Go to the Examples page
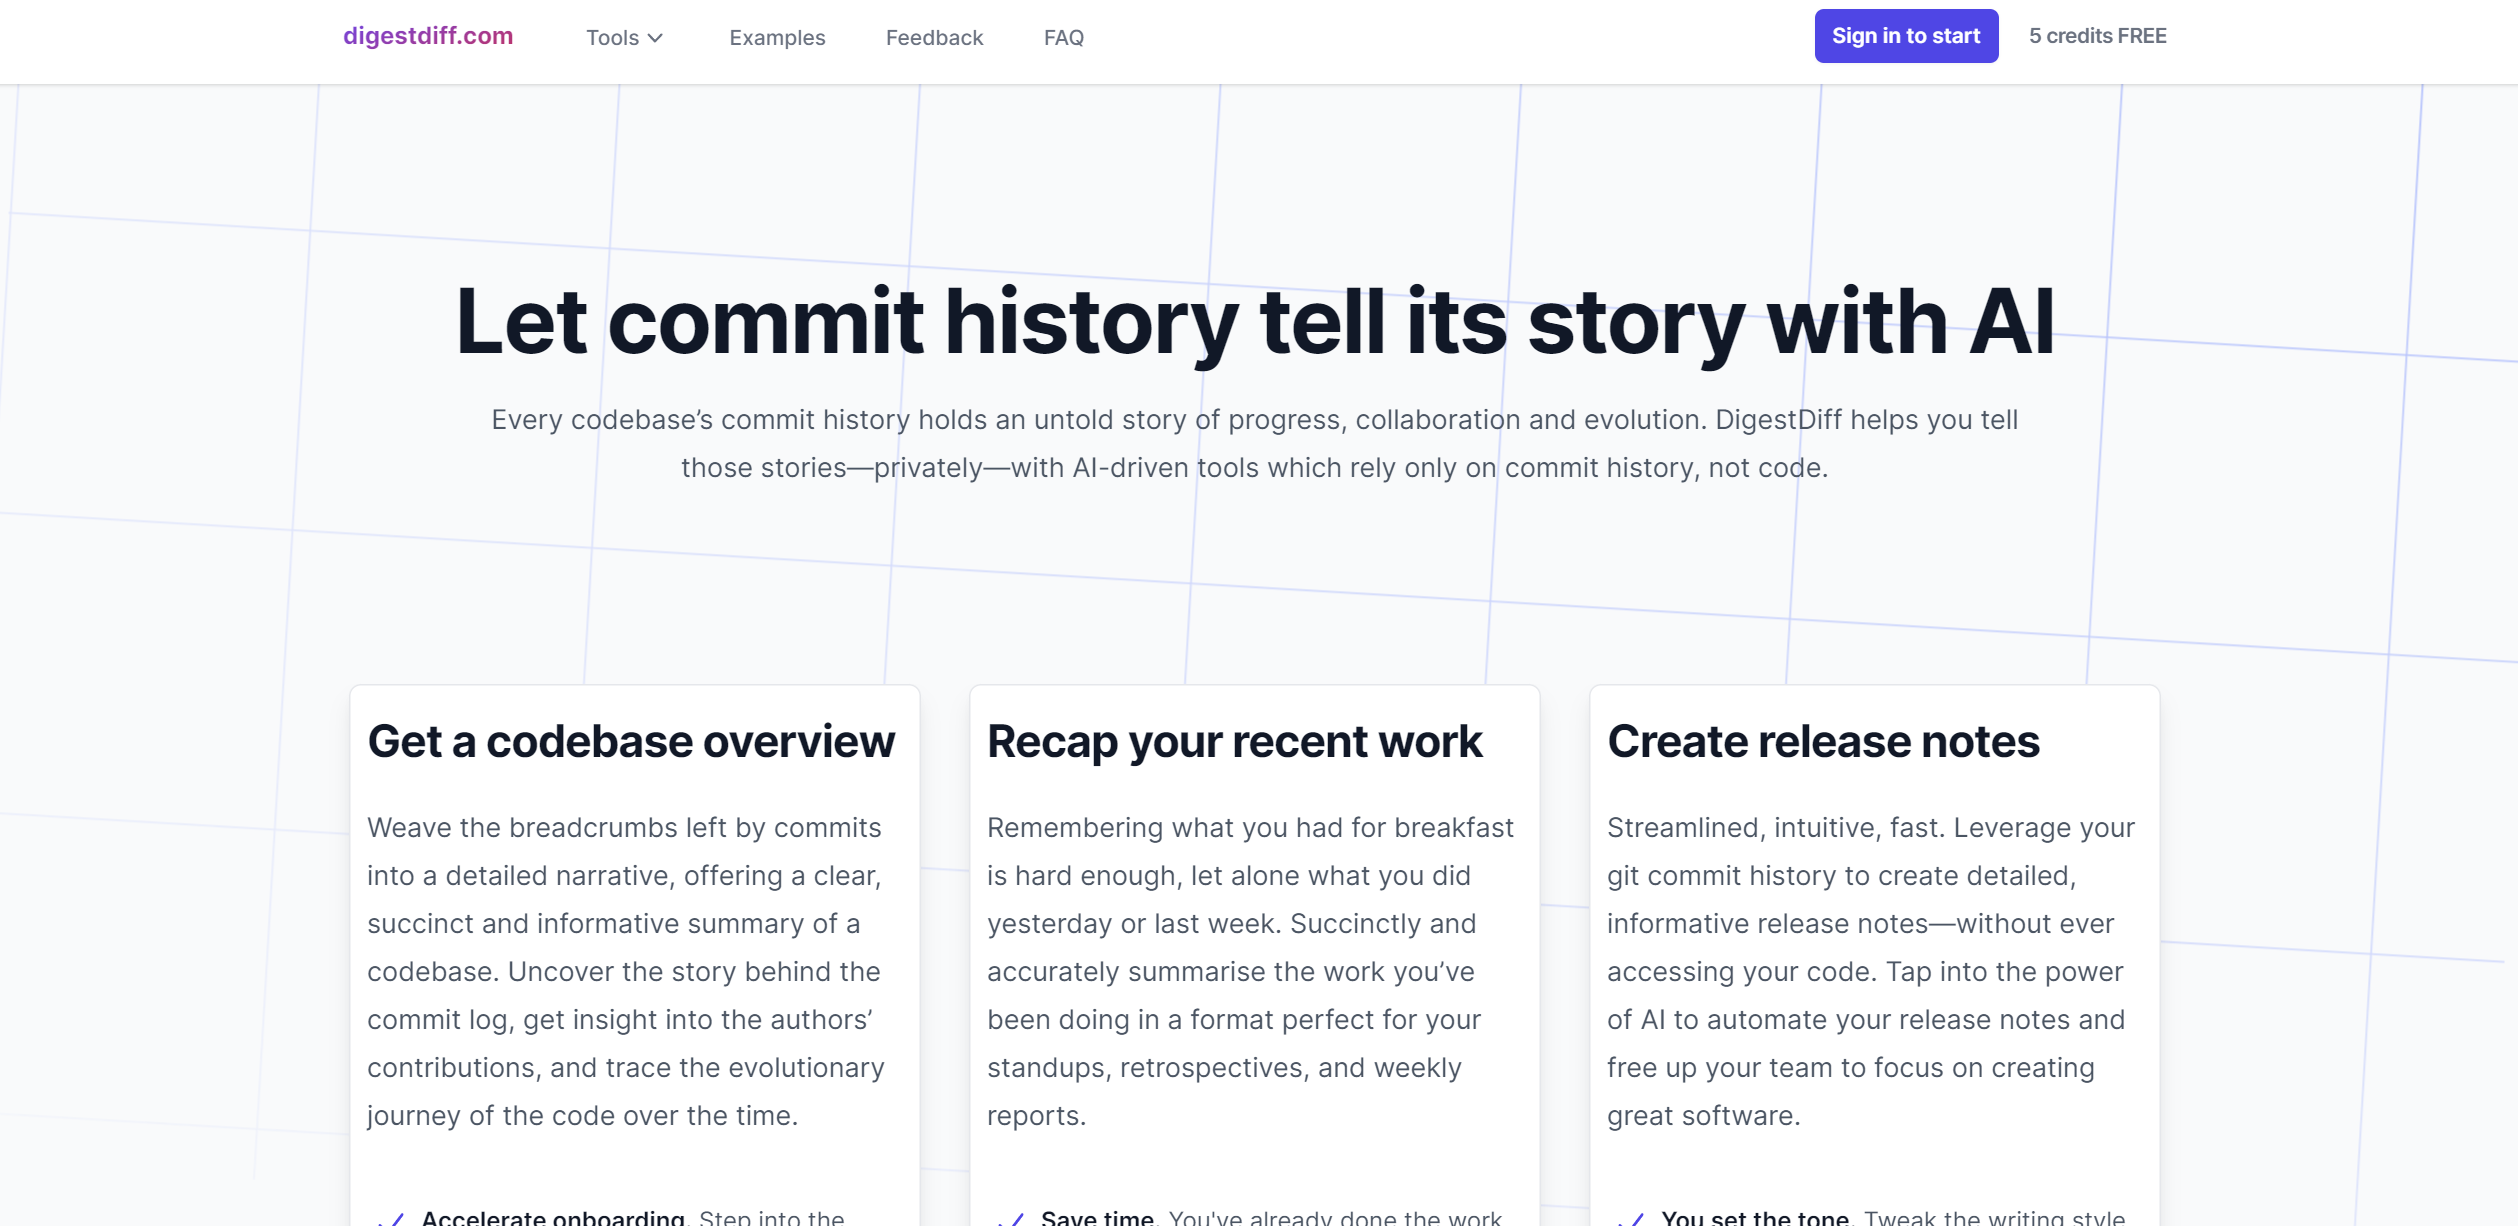 coord(777,38)
